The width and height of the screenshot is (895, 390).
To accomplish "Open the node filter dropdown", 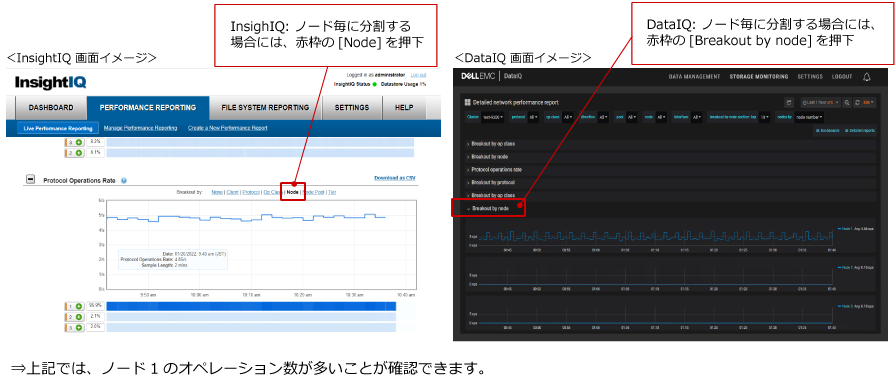I will click(x=661, y=117).
